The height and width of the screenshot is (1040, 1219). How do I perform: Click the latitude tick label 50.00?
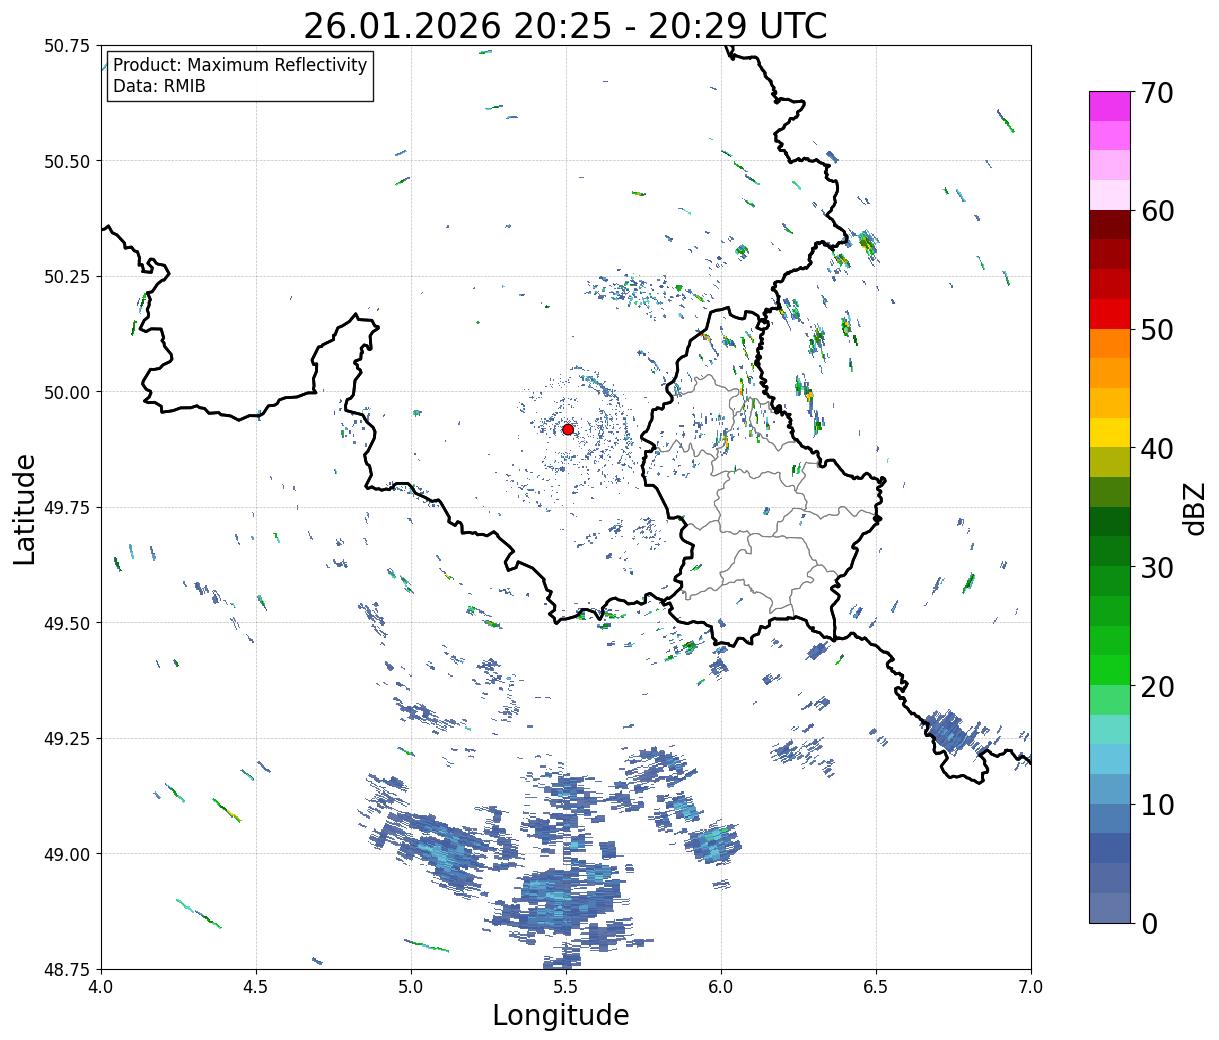click(67, 392)
